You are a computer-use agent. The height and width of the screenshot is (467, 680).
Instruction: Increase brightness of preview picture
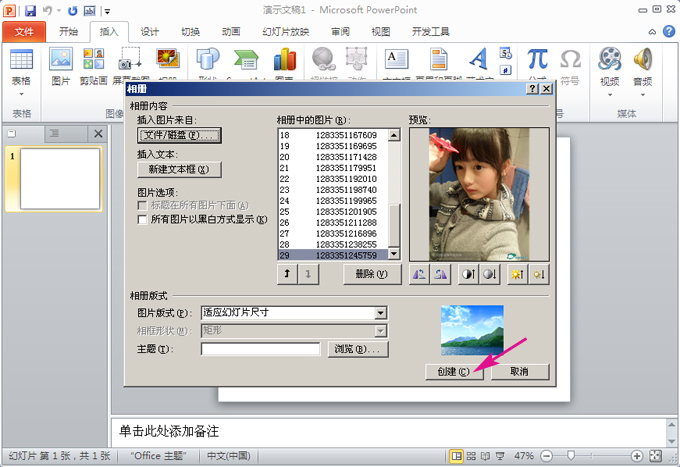coord(517,274)
